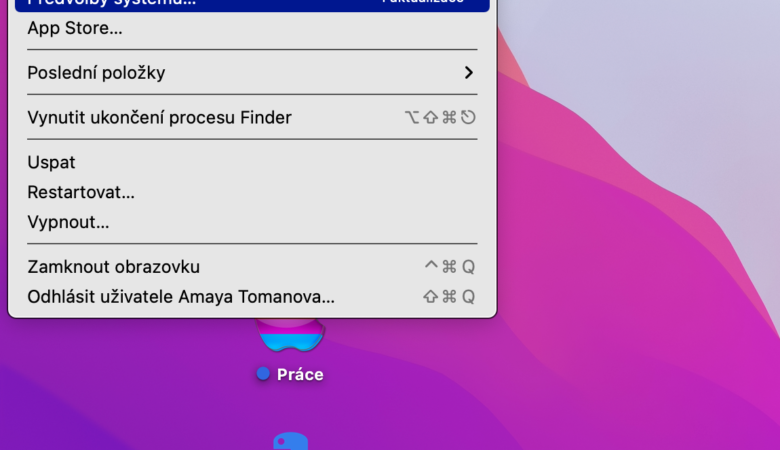Select the Práce label text on desktop

(x=300, y=374)
